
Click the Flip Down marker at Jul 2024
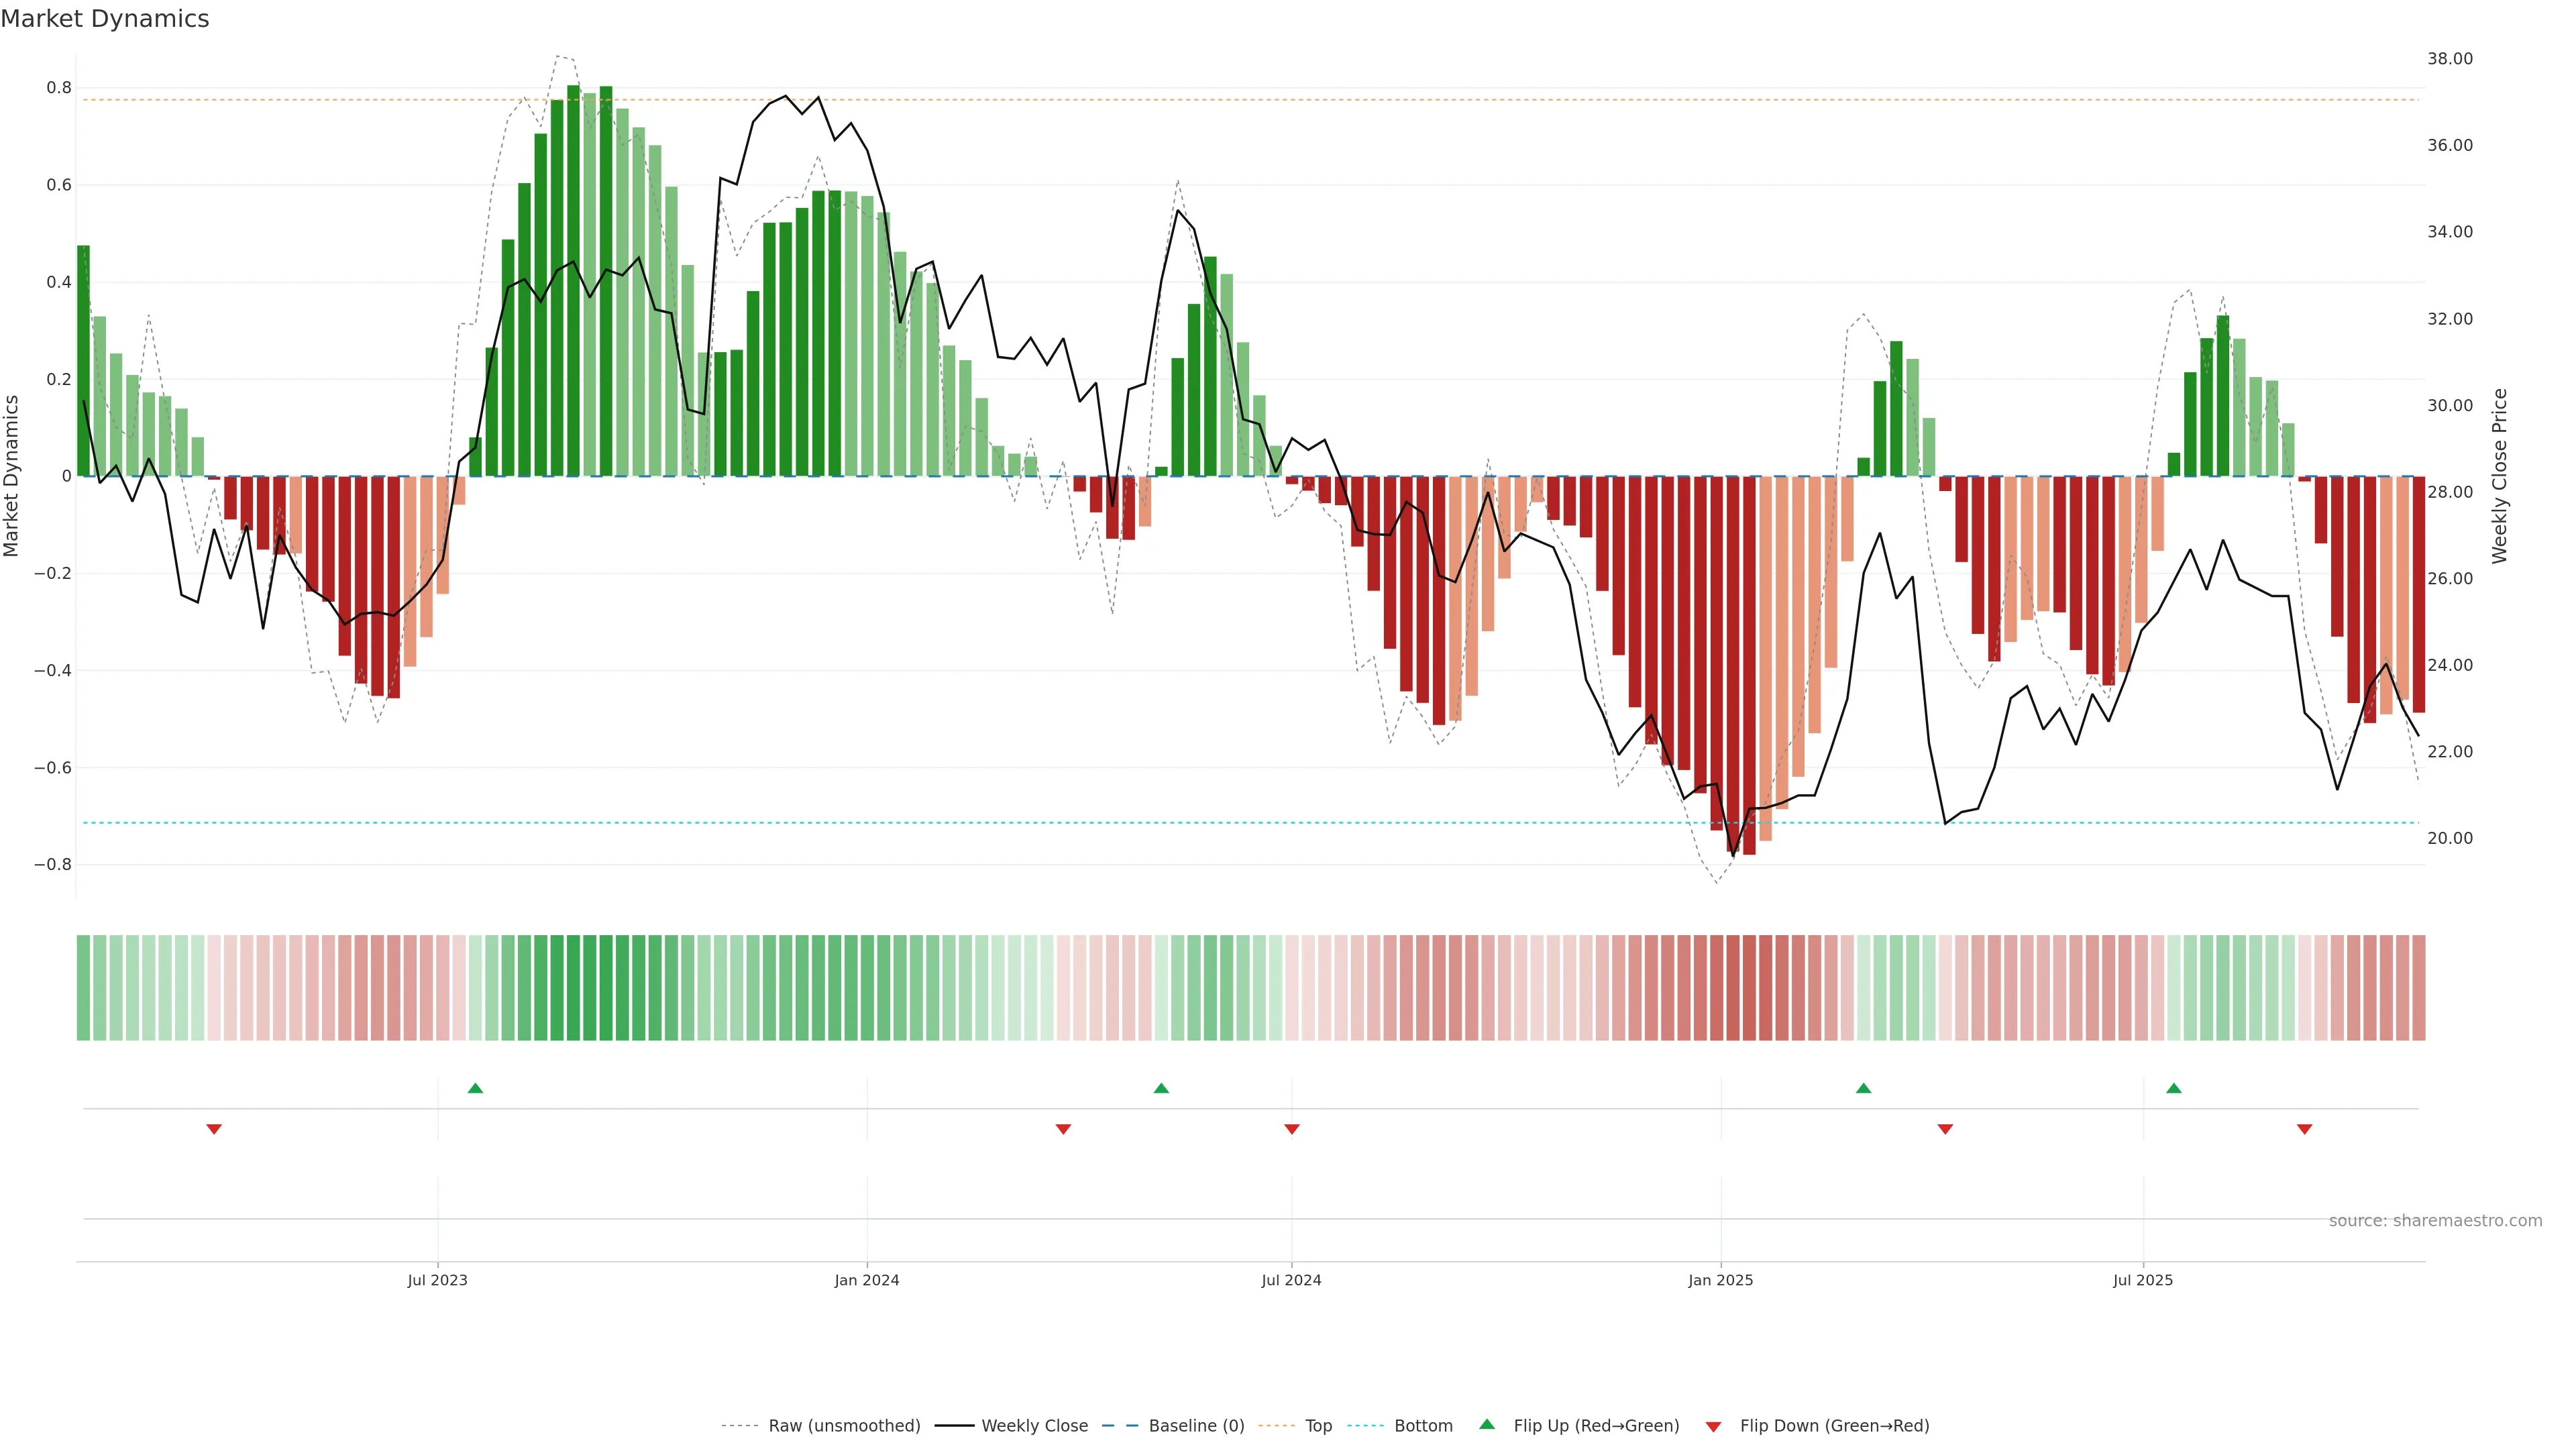[1292, 1129]
